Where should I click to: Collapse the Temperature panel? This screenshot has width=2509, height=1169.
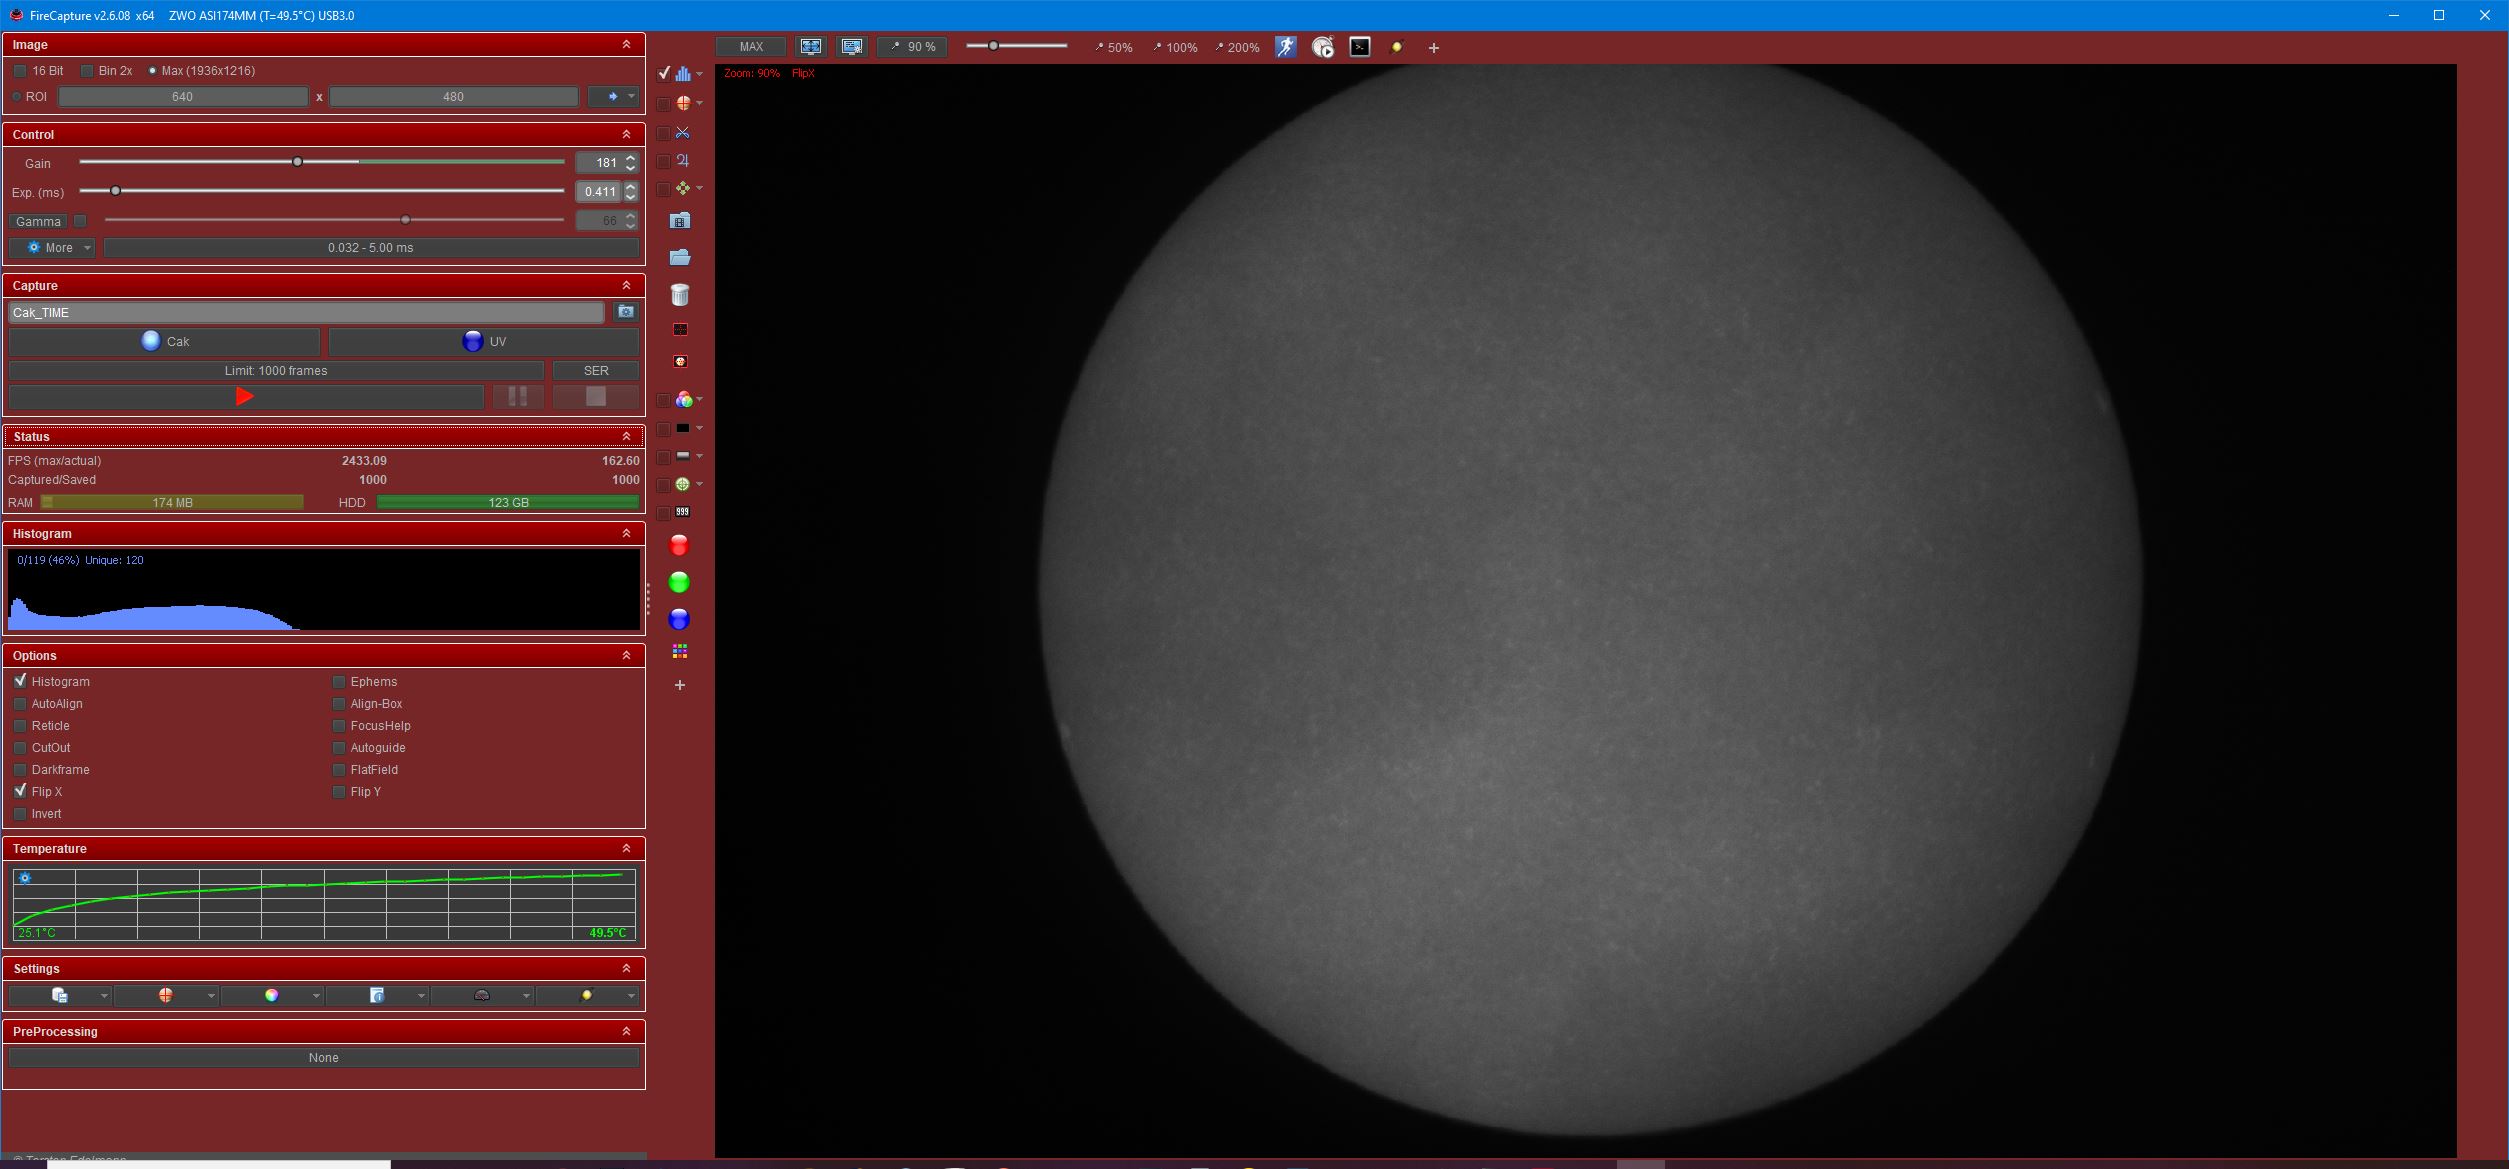[x=627, y=848]
